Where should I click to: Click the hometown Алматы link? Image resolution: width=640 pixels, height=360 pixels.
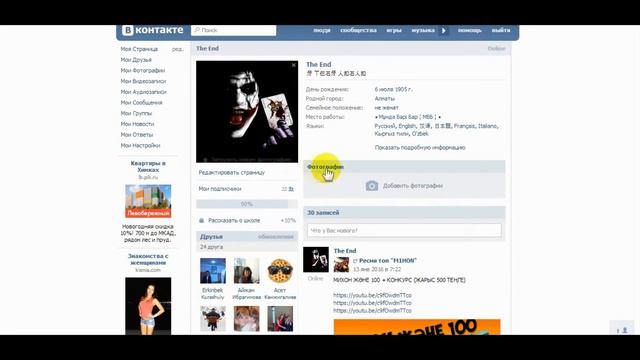coord(384,98)
